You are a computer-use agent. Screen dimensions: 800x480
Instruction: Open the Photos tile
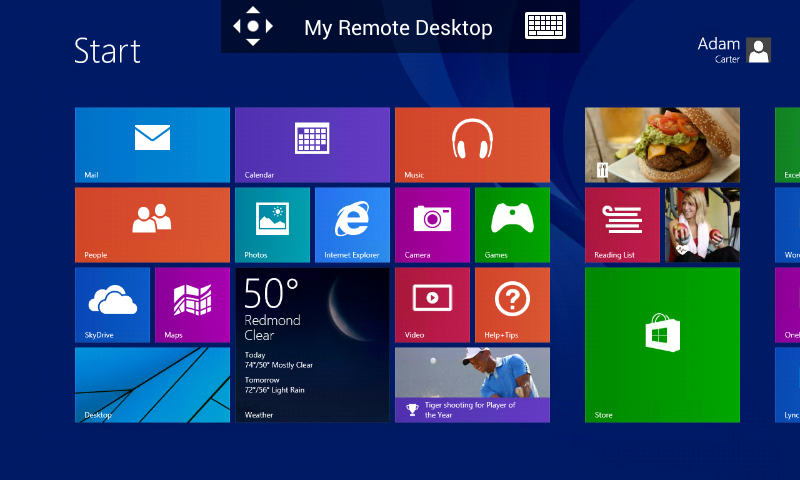(x=272, y=225)
